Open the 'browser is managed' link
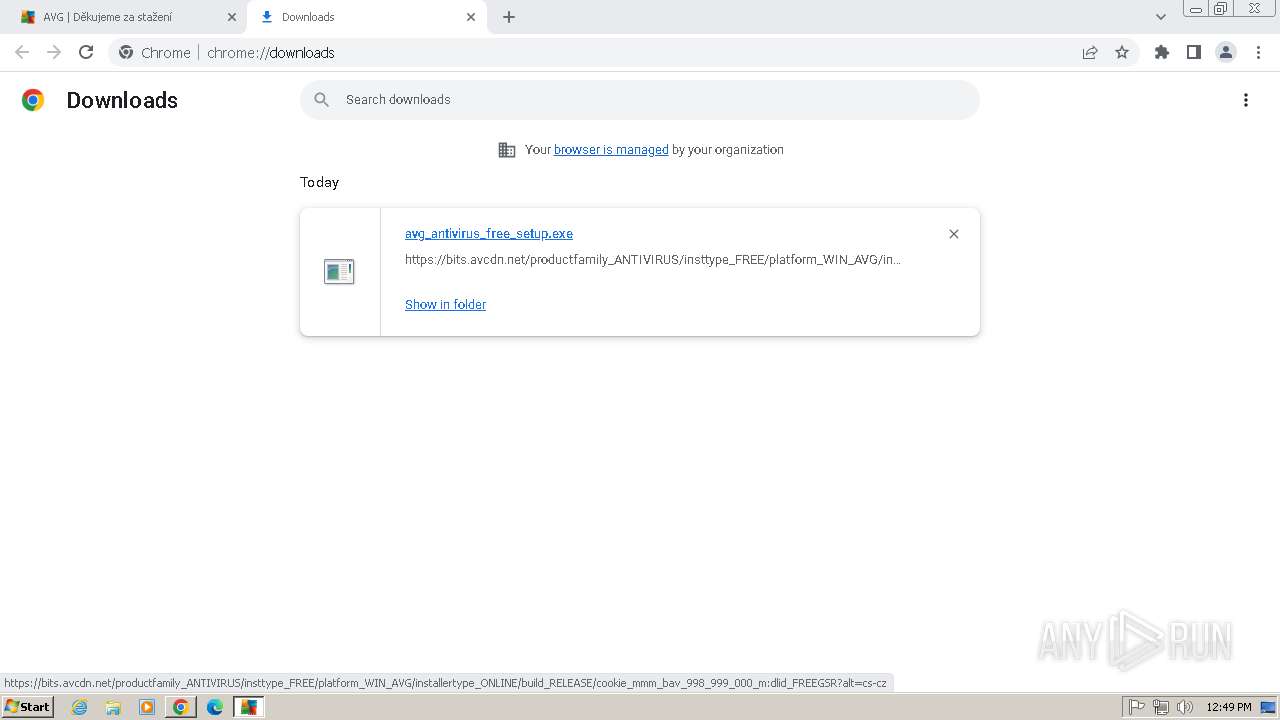 coord(611,150)
